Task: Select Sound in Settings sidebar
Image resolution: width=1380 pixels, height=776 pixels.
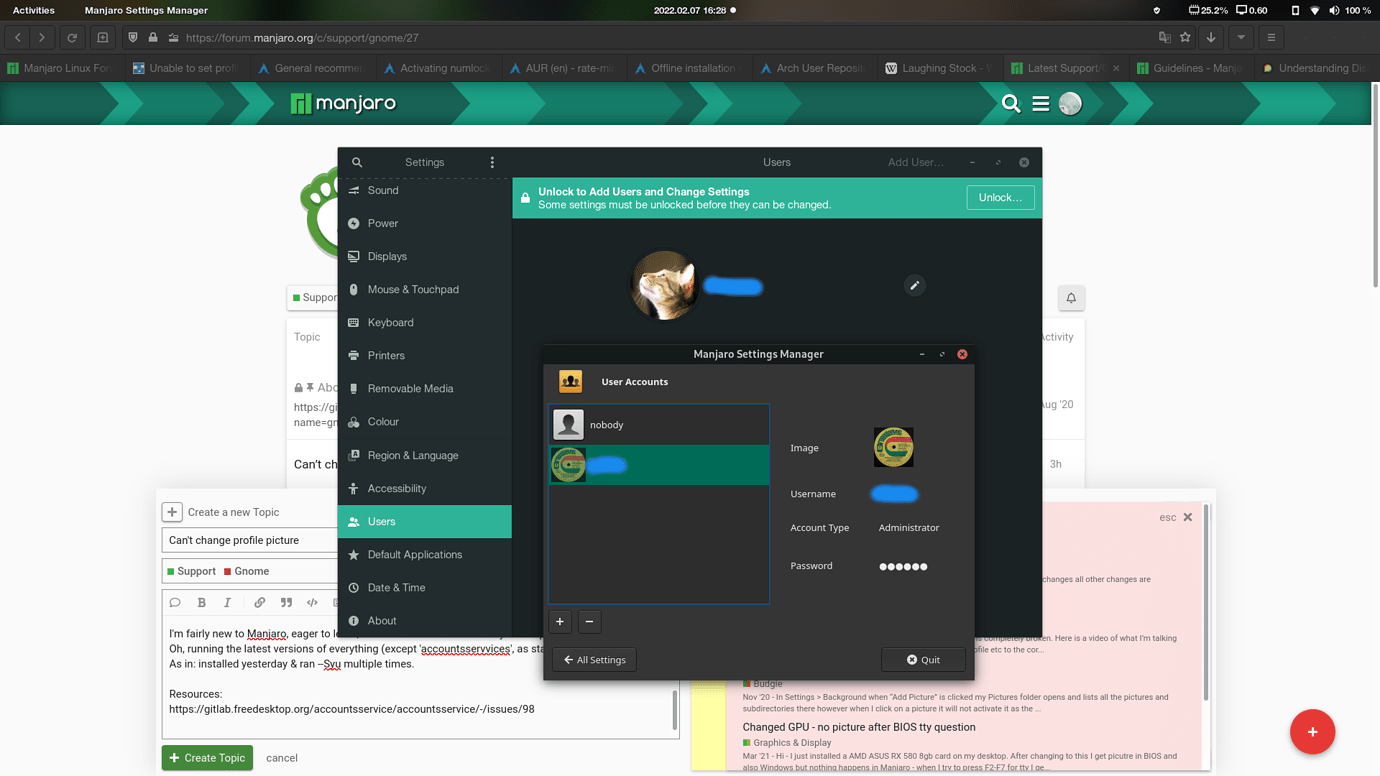Action: click(425, 190)
